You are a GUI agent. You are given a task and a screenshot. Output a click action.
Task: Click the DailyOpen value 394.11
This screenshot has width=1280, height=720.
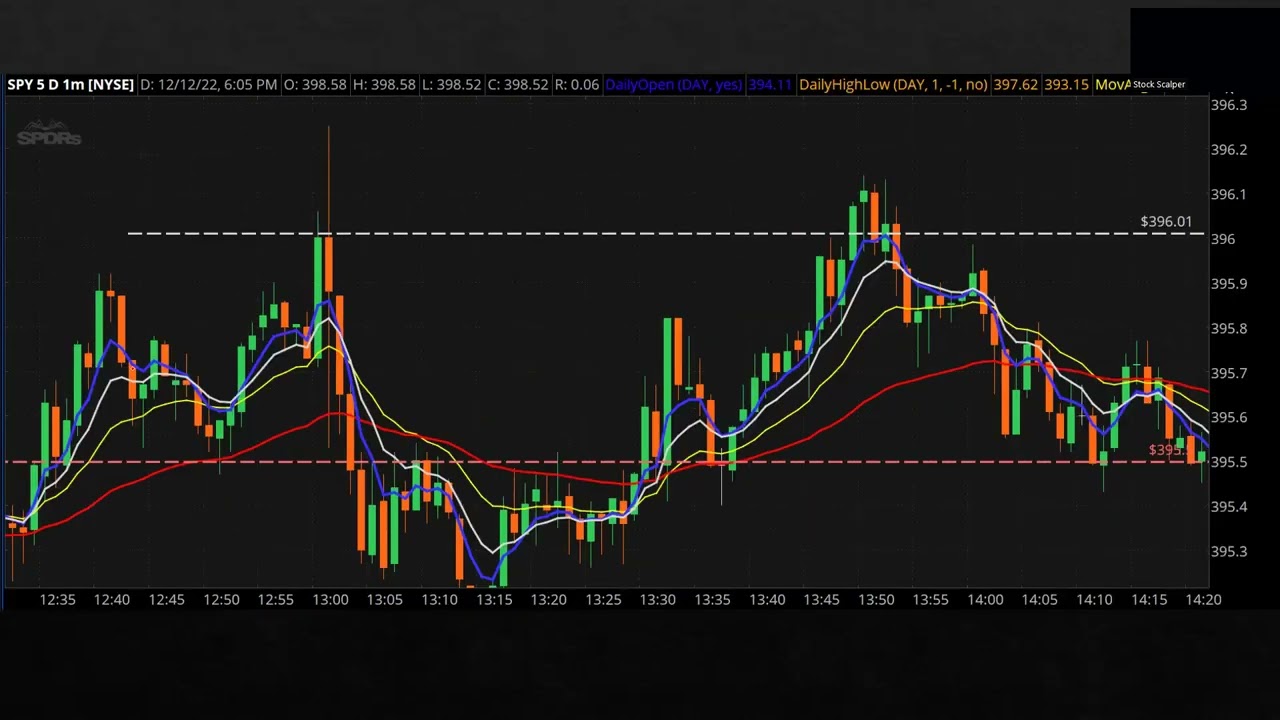click(770, 85)
